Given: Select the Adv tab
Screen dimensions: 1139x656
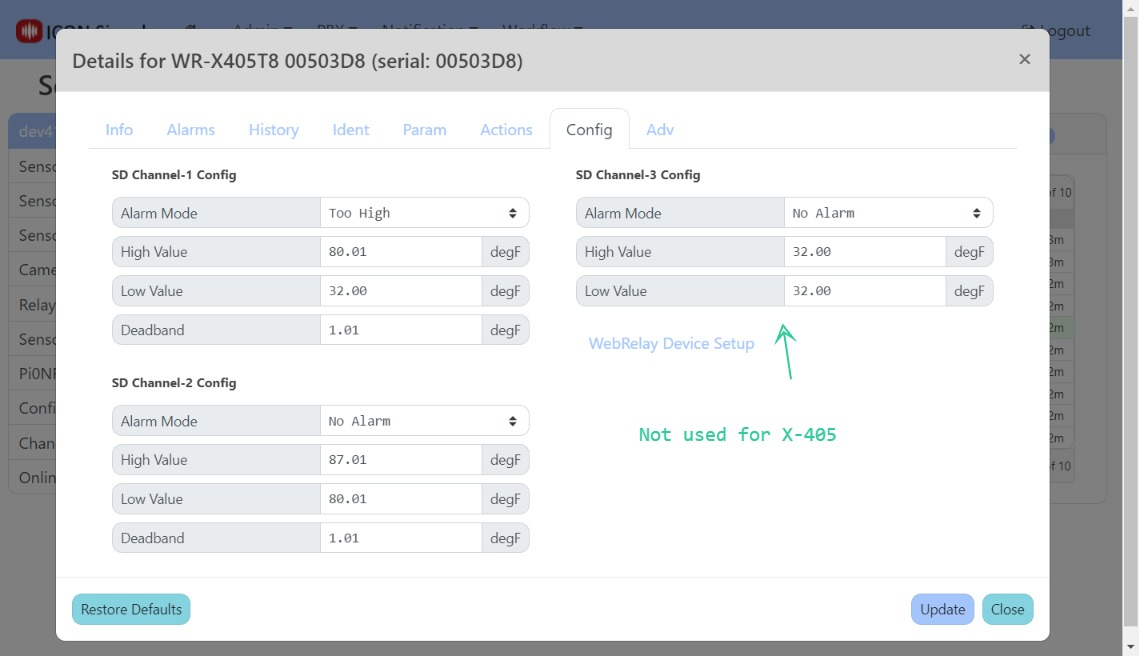Looking at the screenshot, I should pyautogui.click(x=660, y=129).
